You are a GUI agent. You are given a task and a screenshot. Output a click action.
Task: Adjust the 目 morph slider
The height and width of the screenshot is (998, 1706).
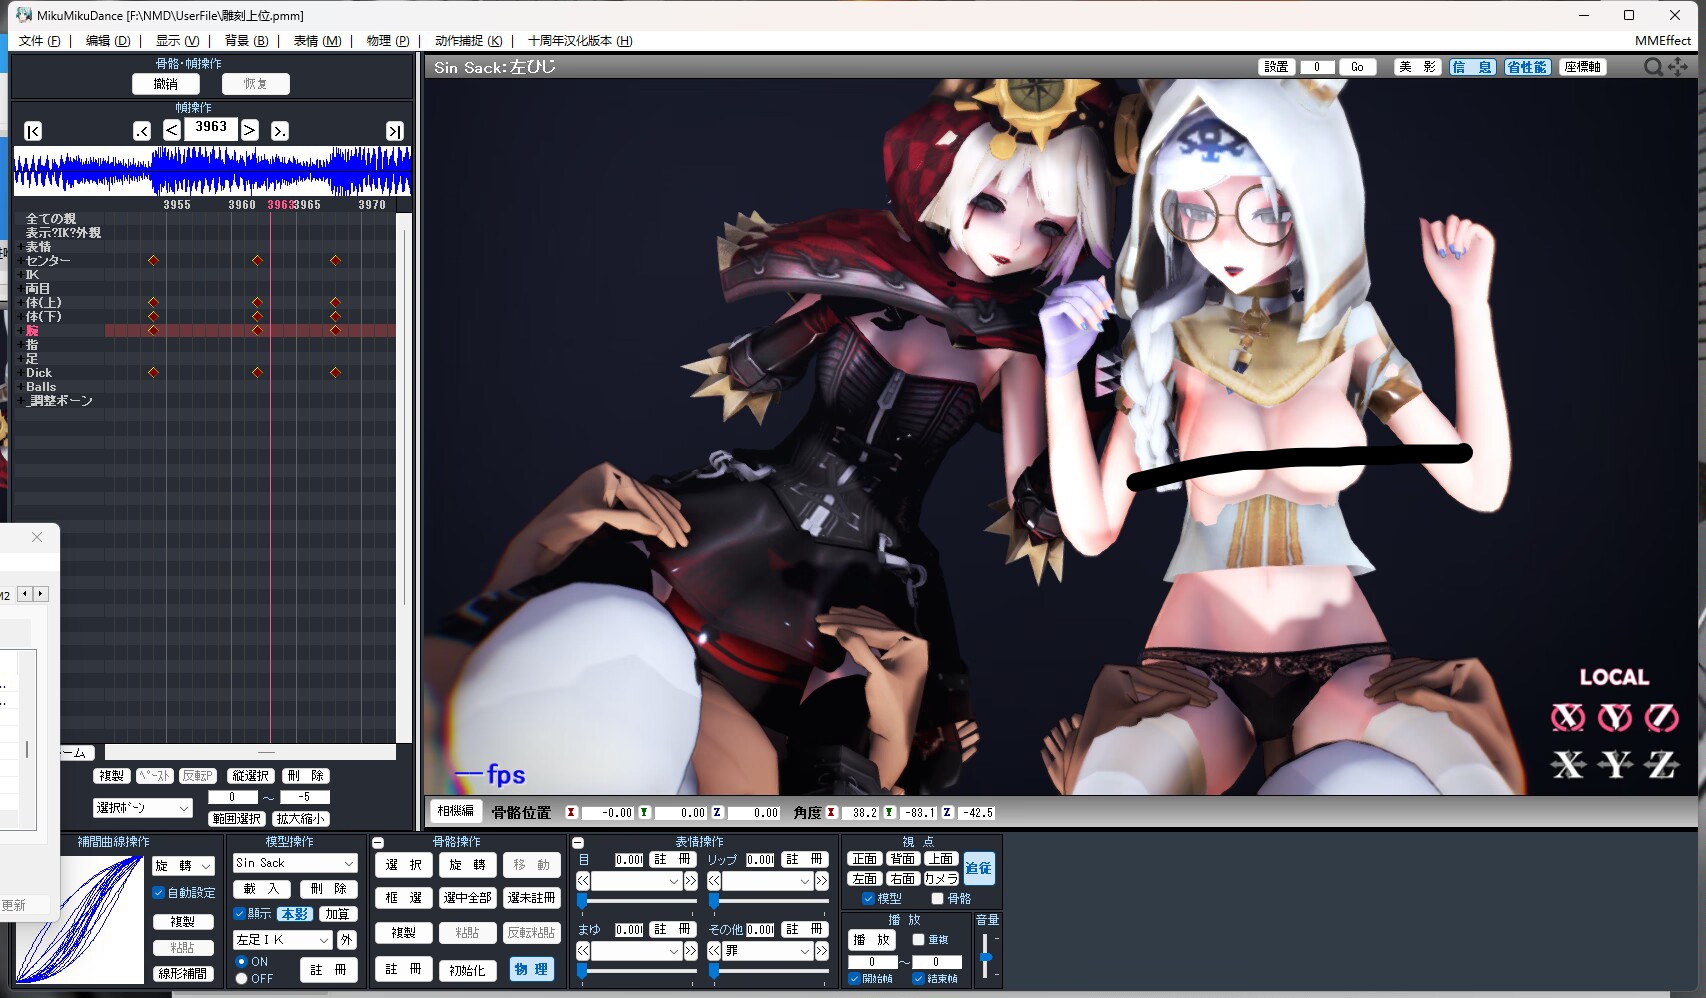[637, 901]
